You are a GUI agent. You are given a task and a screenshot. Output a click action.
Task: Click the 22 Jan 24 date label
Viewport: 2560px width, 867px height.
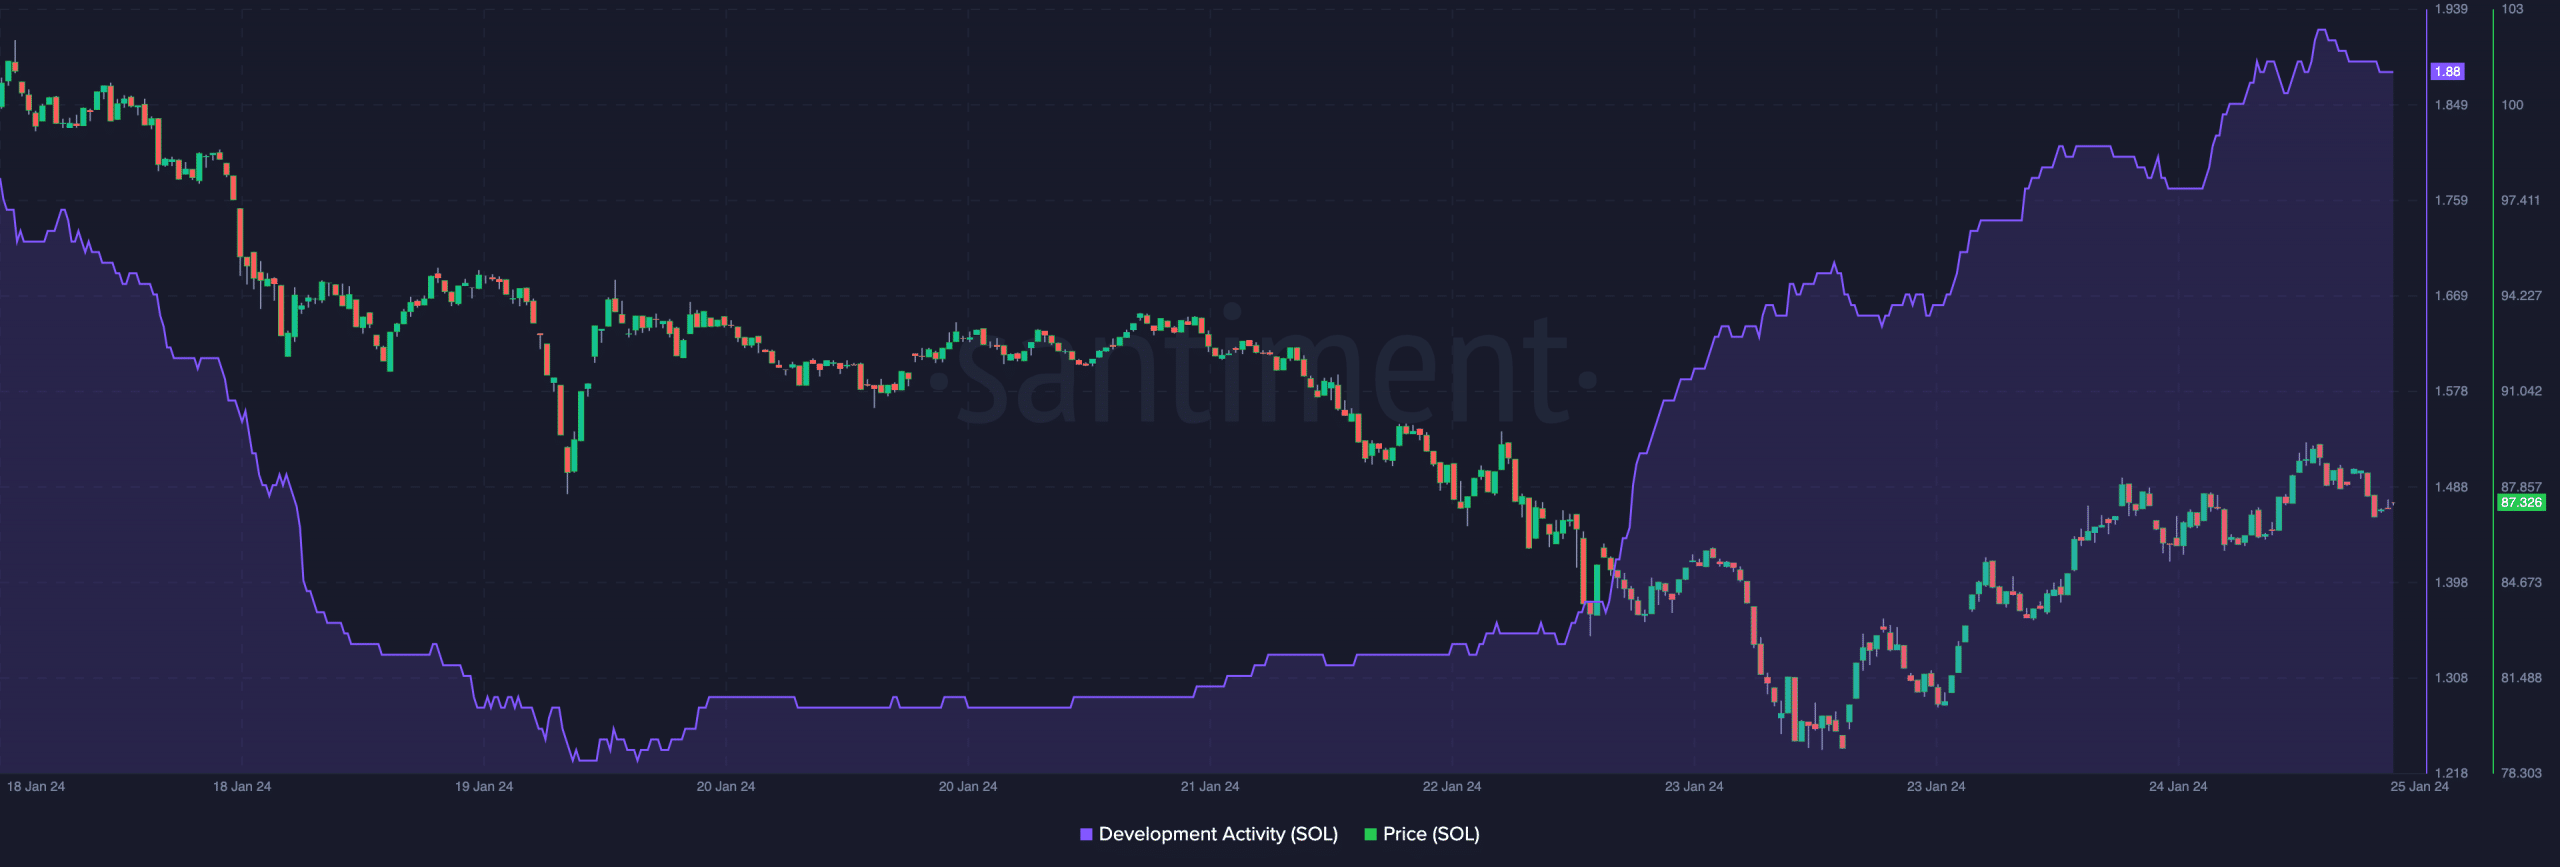click(1452, 786)
